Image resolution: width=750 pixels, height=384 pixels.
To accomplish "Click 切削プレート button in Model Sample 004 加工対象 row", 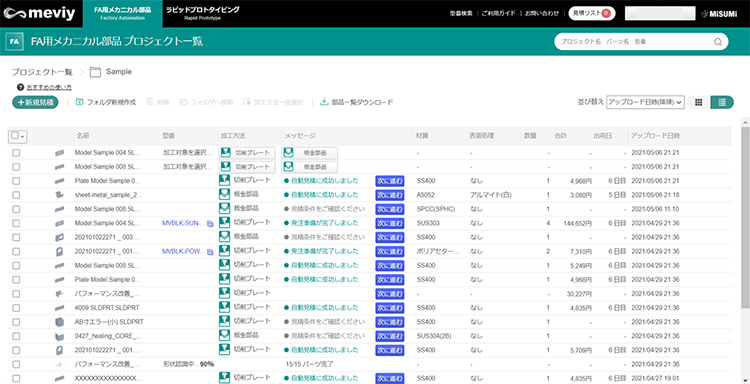I will (x=247, y=153).
